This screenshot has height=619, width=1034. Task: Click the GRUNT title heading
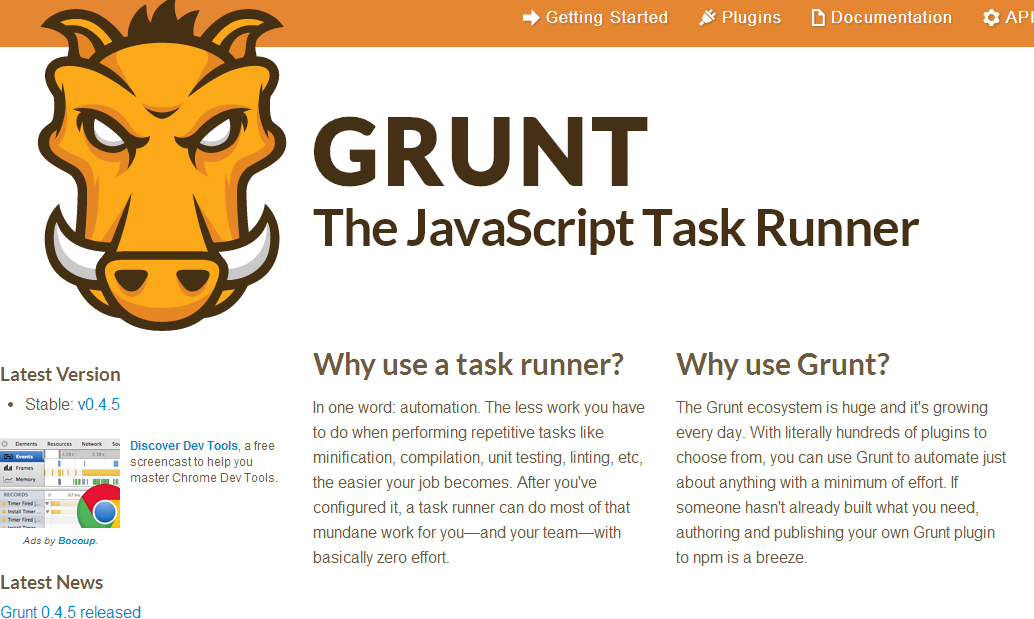[x=480, y=152]
